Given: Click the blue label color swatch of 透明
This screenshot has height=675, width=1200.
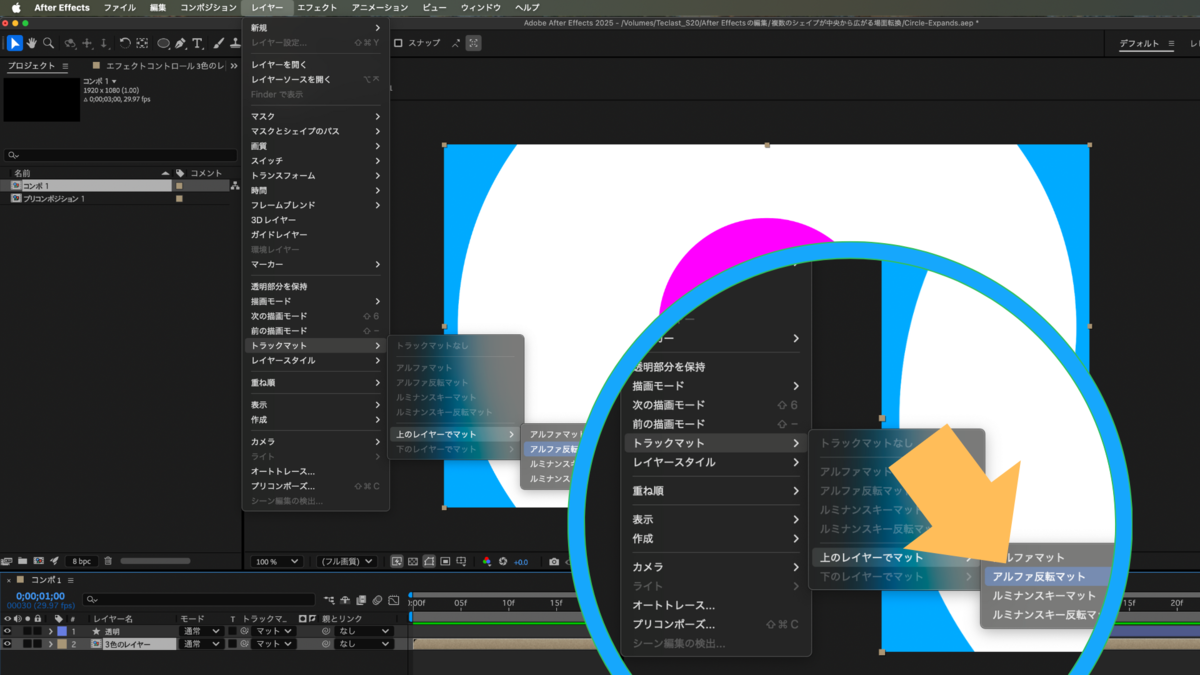Looking at the screenshot, I should [x=62, y=631].
